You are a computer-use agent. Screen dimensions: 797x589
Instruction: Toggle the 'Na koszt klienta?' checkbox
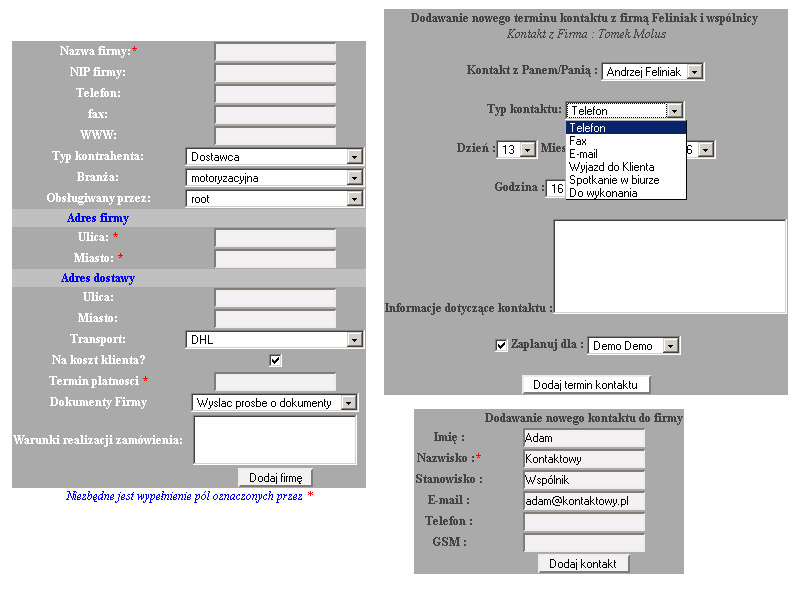[276, 360]
